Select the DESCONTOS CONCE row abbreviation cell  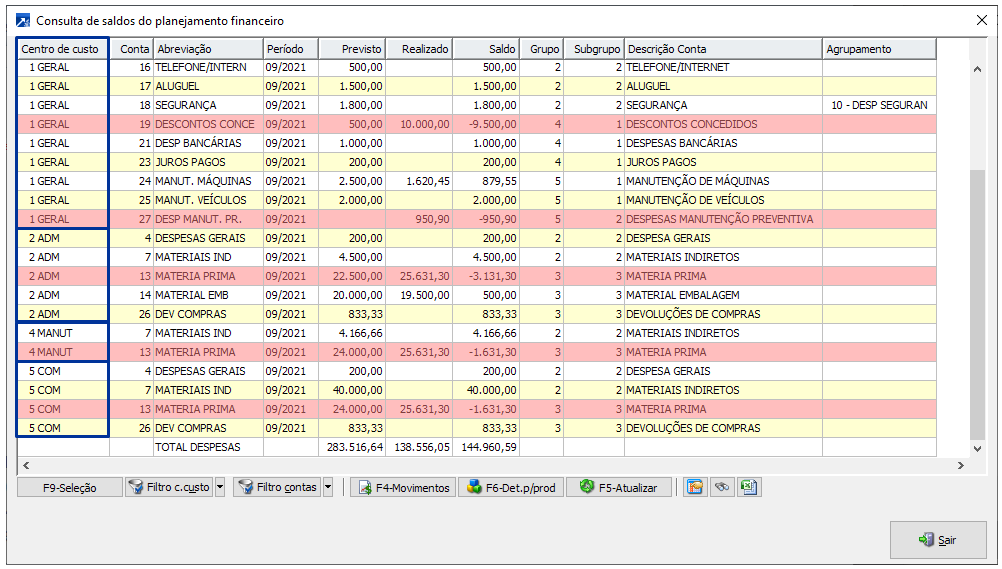point(206,124)
